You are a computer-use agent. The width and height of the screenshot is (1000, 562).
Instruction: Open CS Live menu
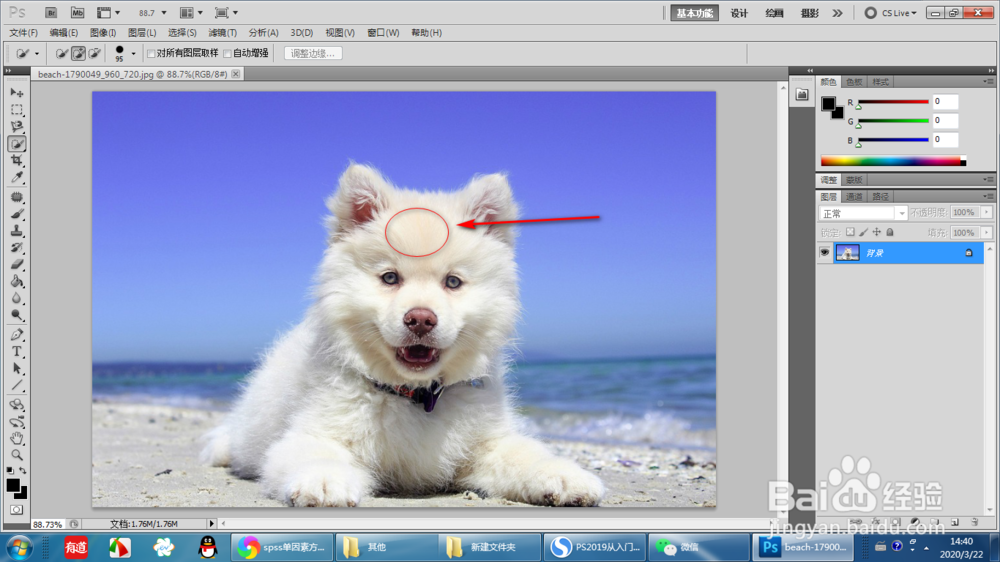coord(890,13)
